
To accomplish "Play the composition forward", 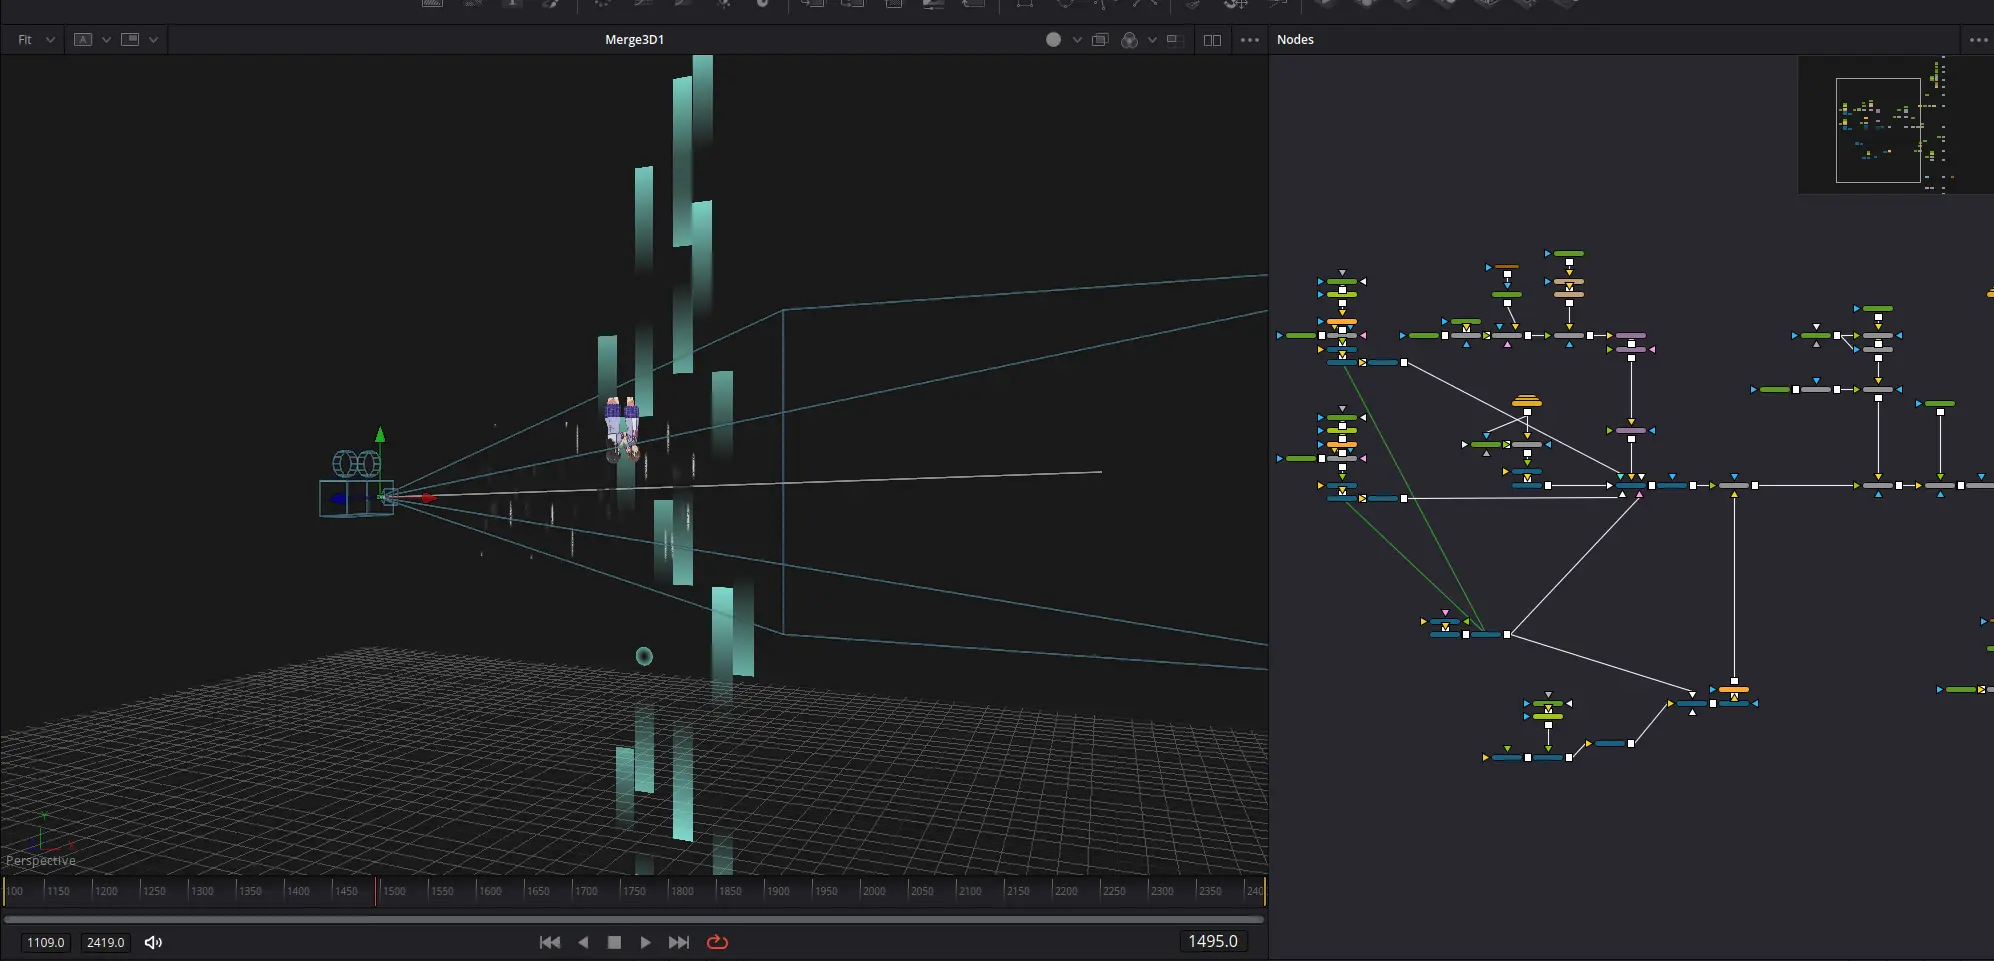I will click(x=646, y=942).
